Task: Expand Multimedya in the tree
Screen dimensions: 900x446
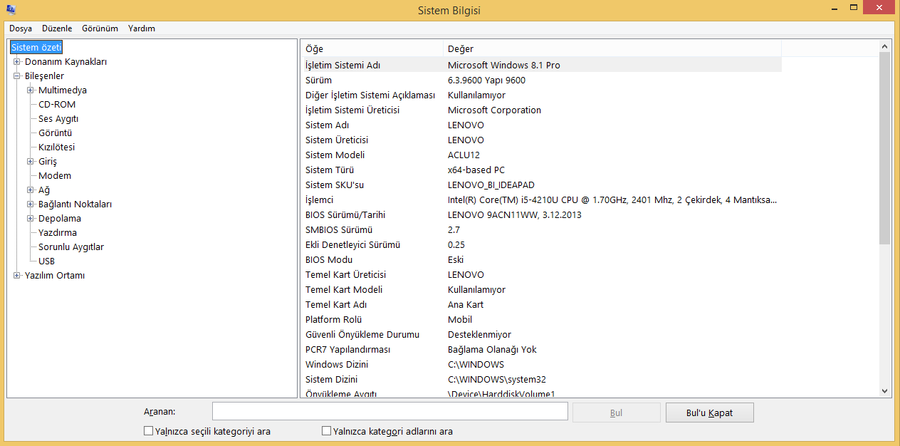Action: tap(30, 90)
